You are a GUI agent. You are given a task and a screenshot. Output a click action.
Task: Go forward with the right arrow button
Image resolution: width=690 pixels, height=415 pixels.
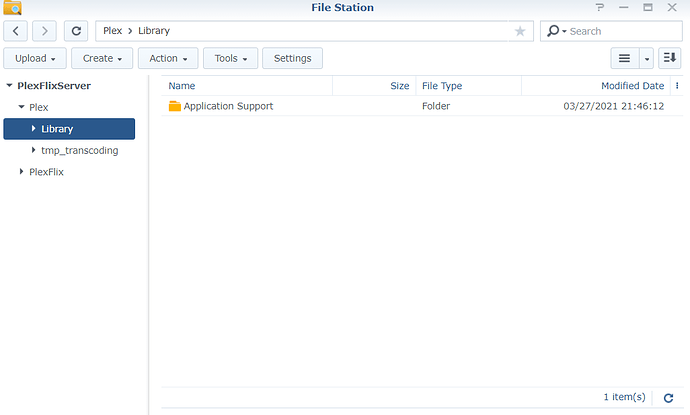[44, 31]
